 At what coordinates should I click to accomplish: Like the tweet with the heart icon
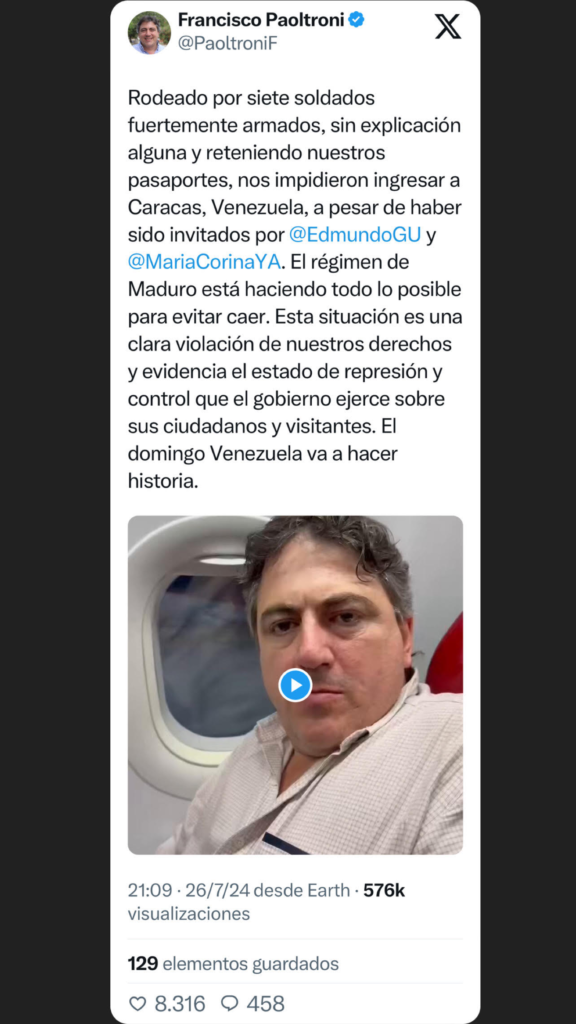(x=137, y=1003)
